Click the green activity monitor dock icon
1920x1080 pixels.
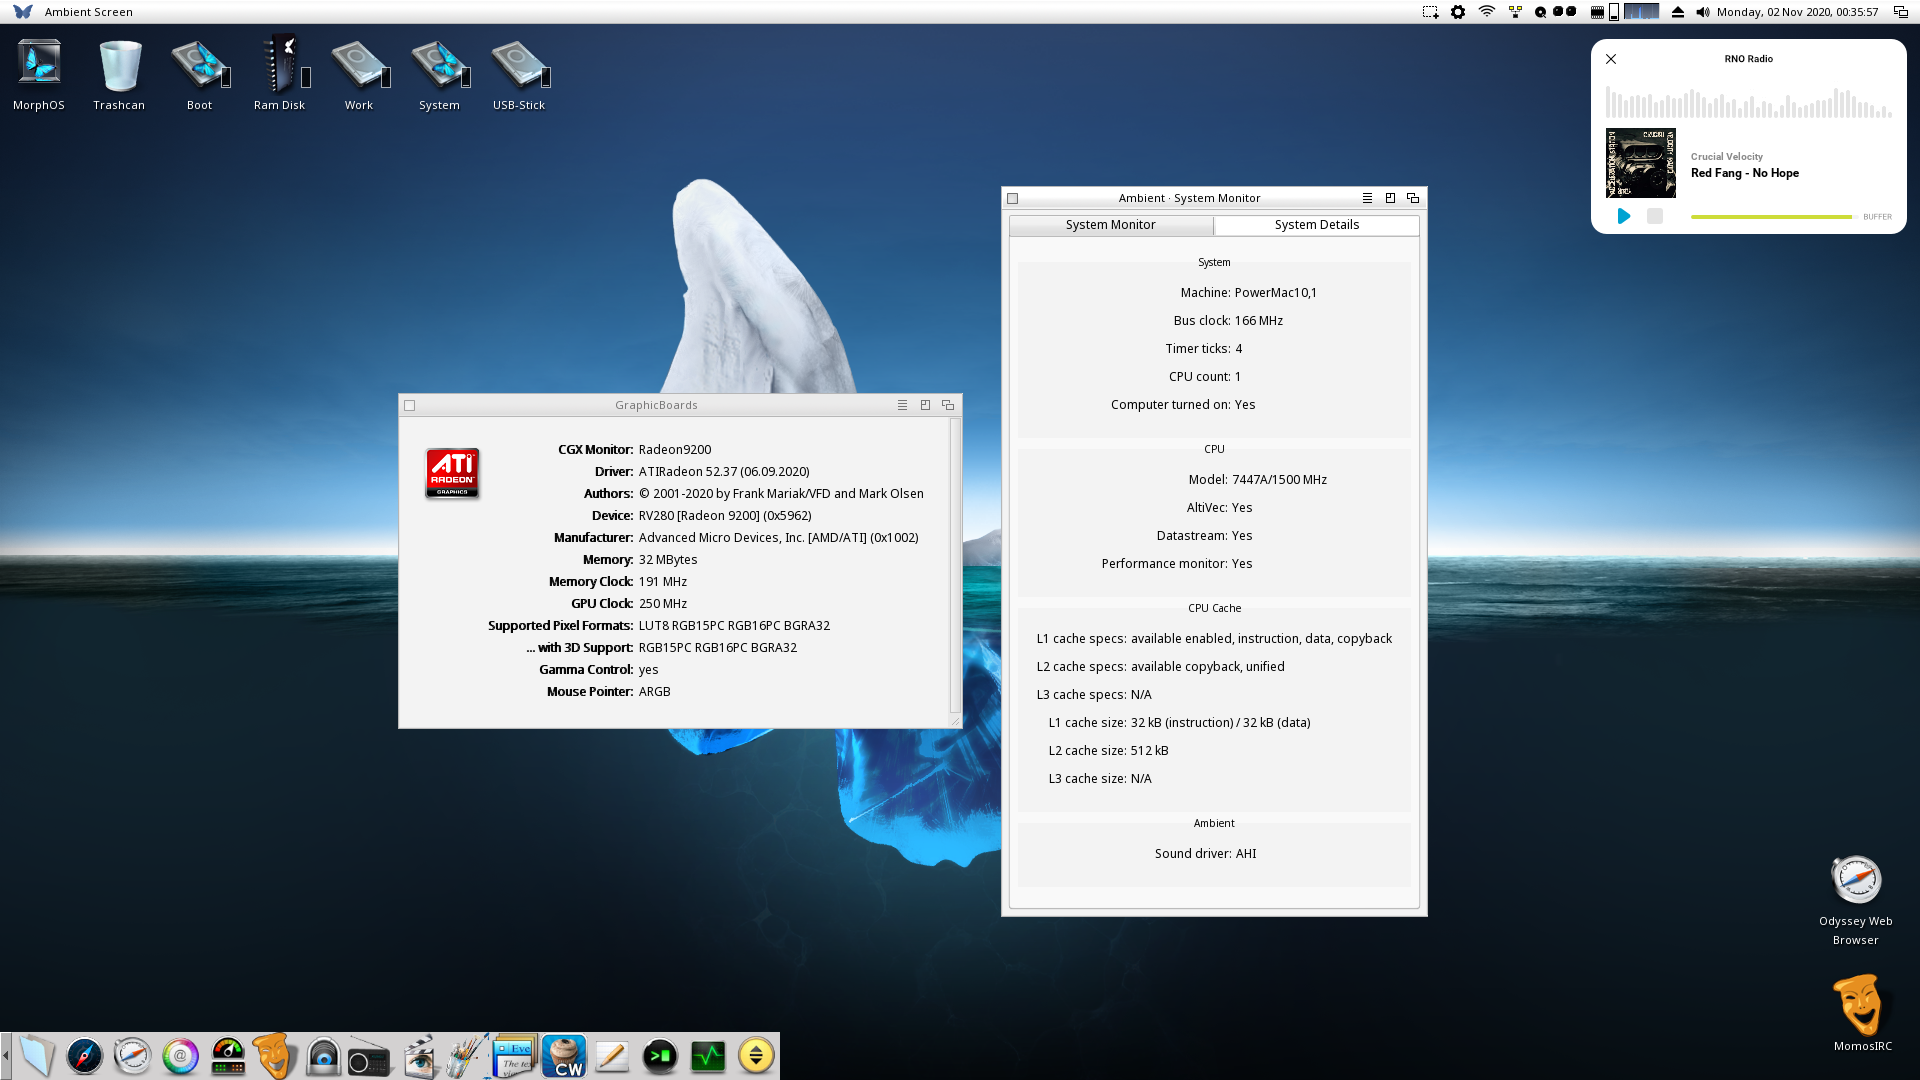[708, 1056]
